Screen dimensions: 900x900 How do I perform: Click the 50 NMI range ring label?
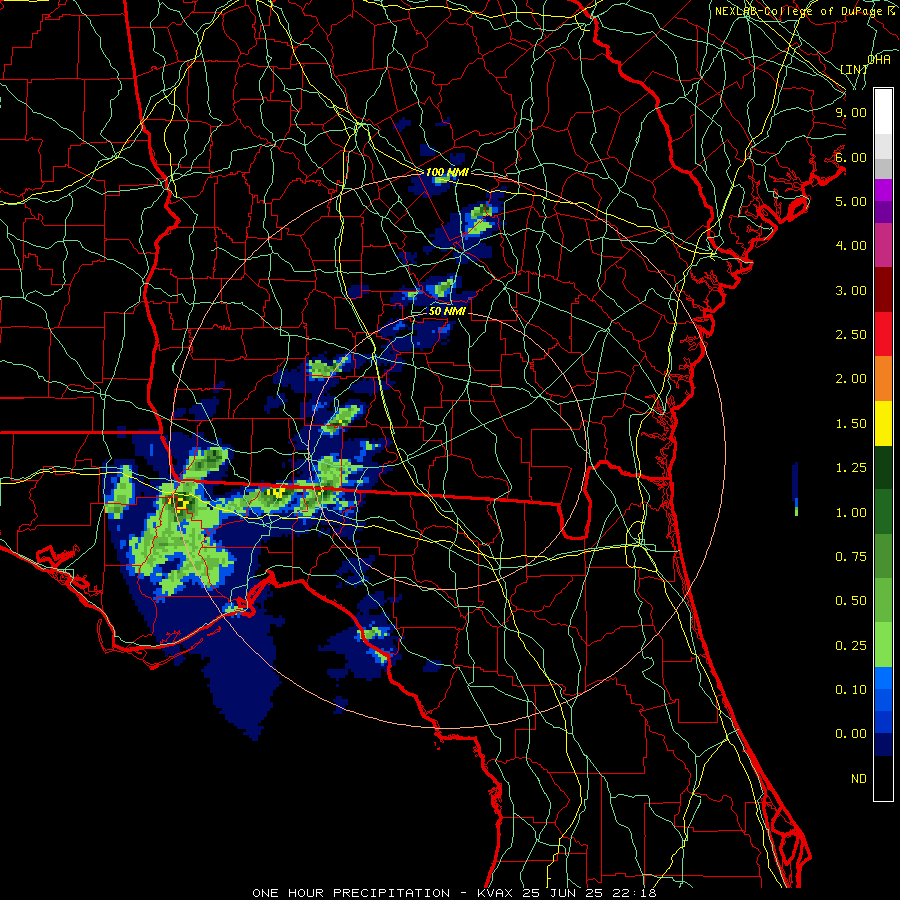pyautogui.click(x=447, y=312)
